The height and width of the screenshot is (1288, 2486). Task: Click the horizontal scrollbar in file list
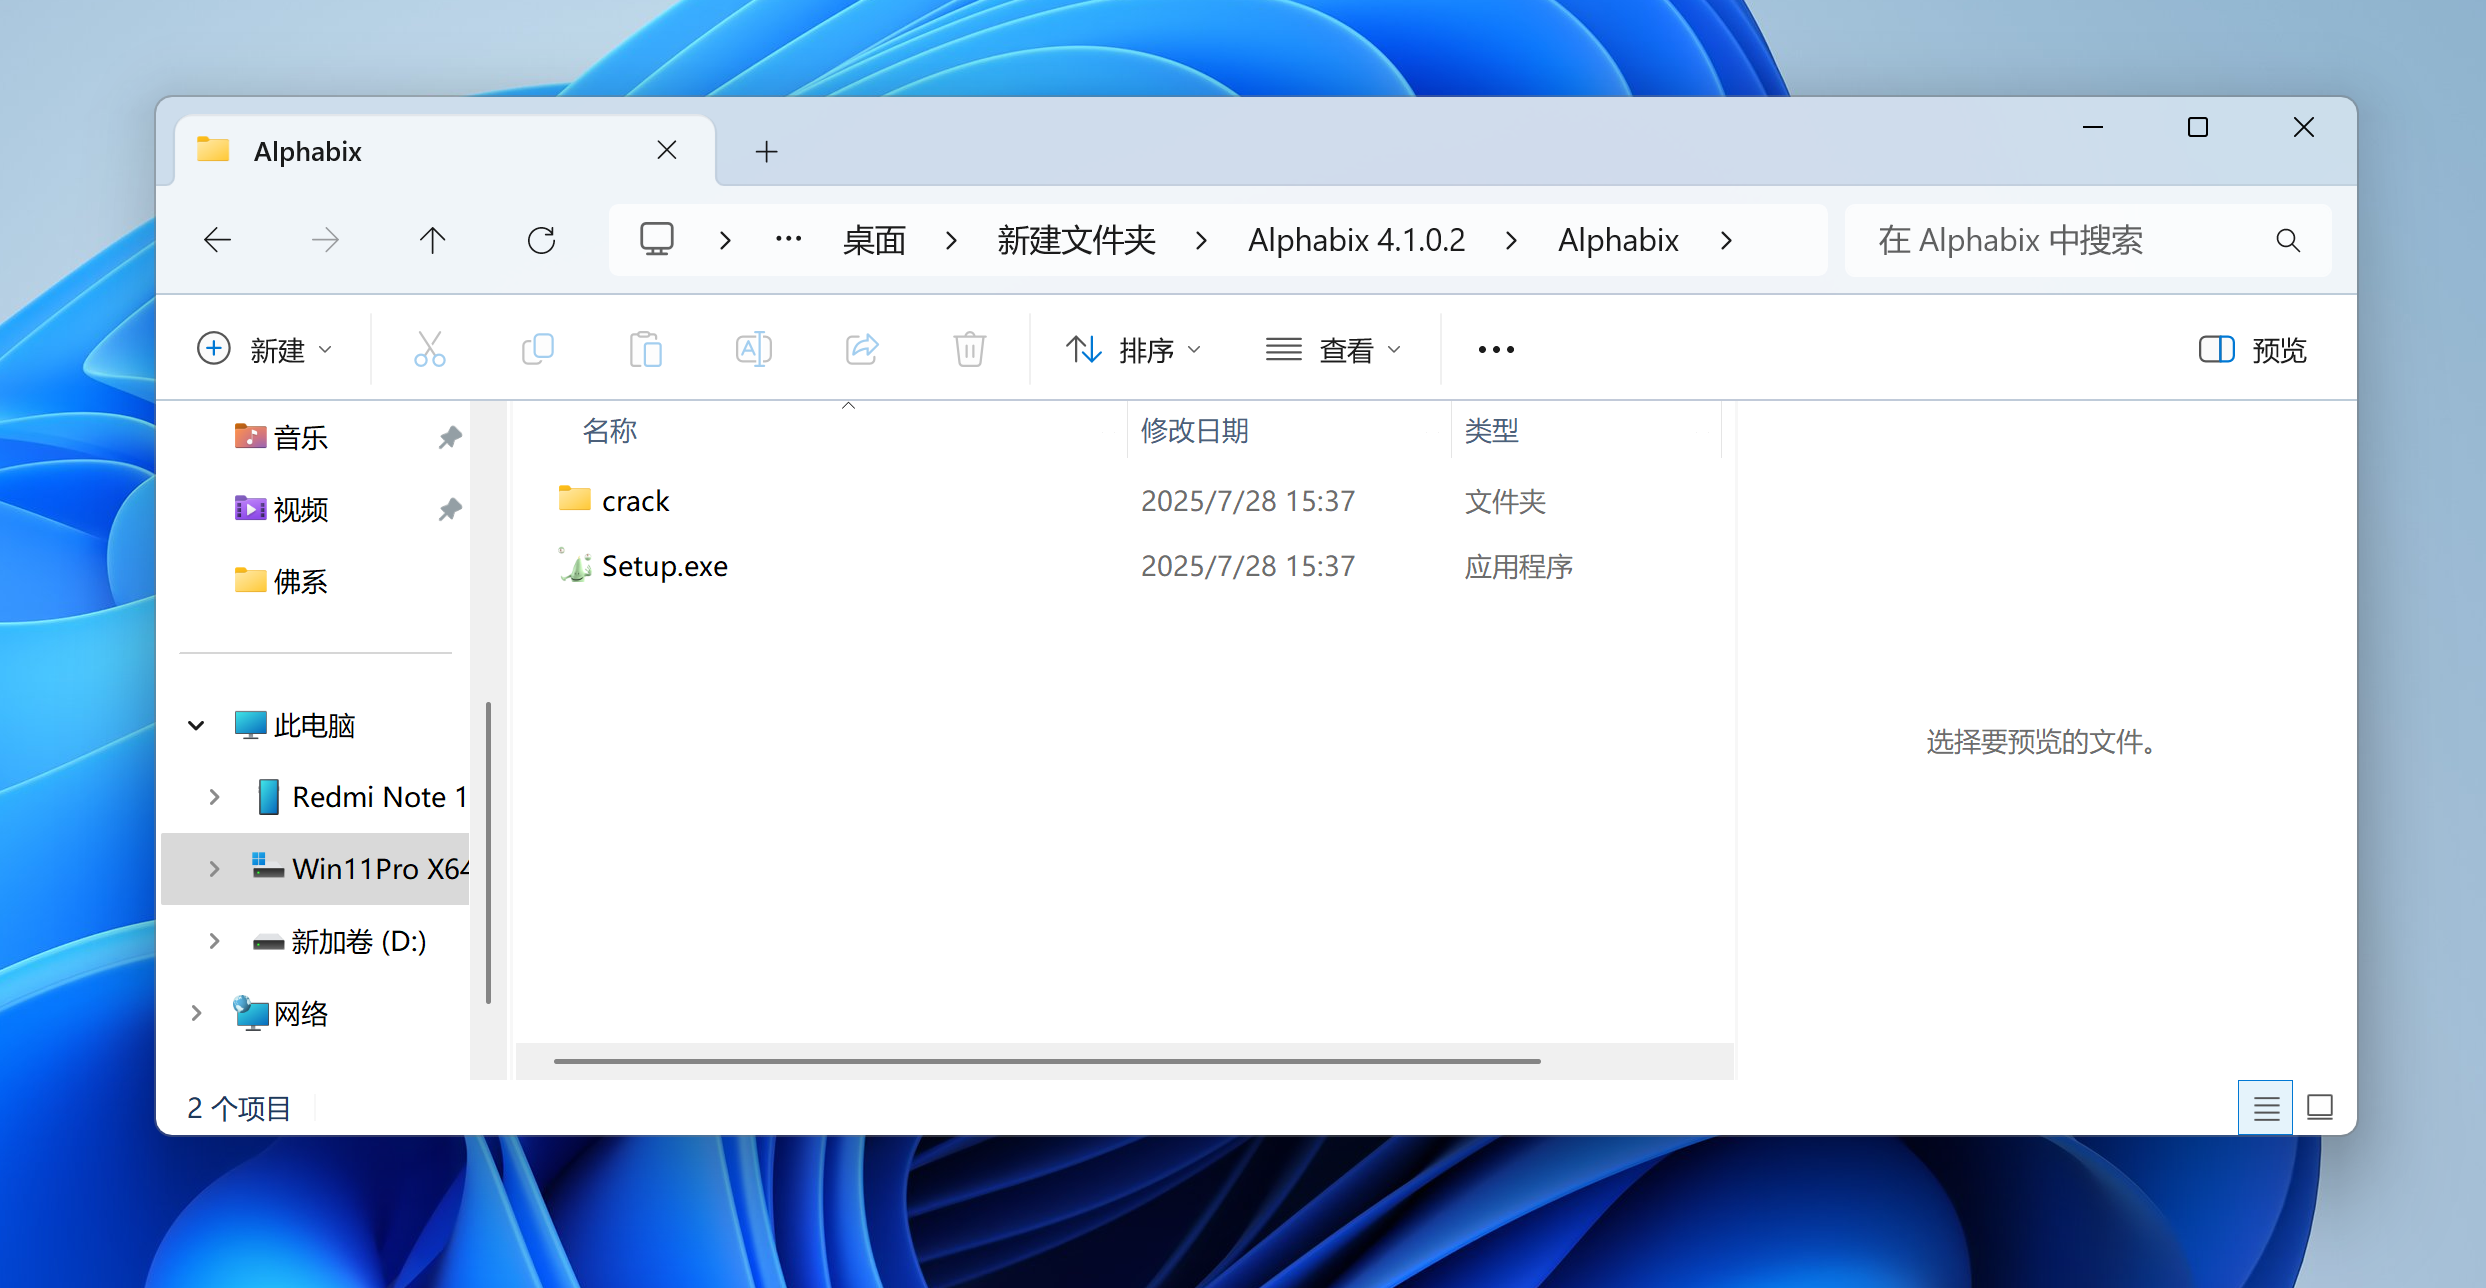click(x=1046, y=1061)
